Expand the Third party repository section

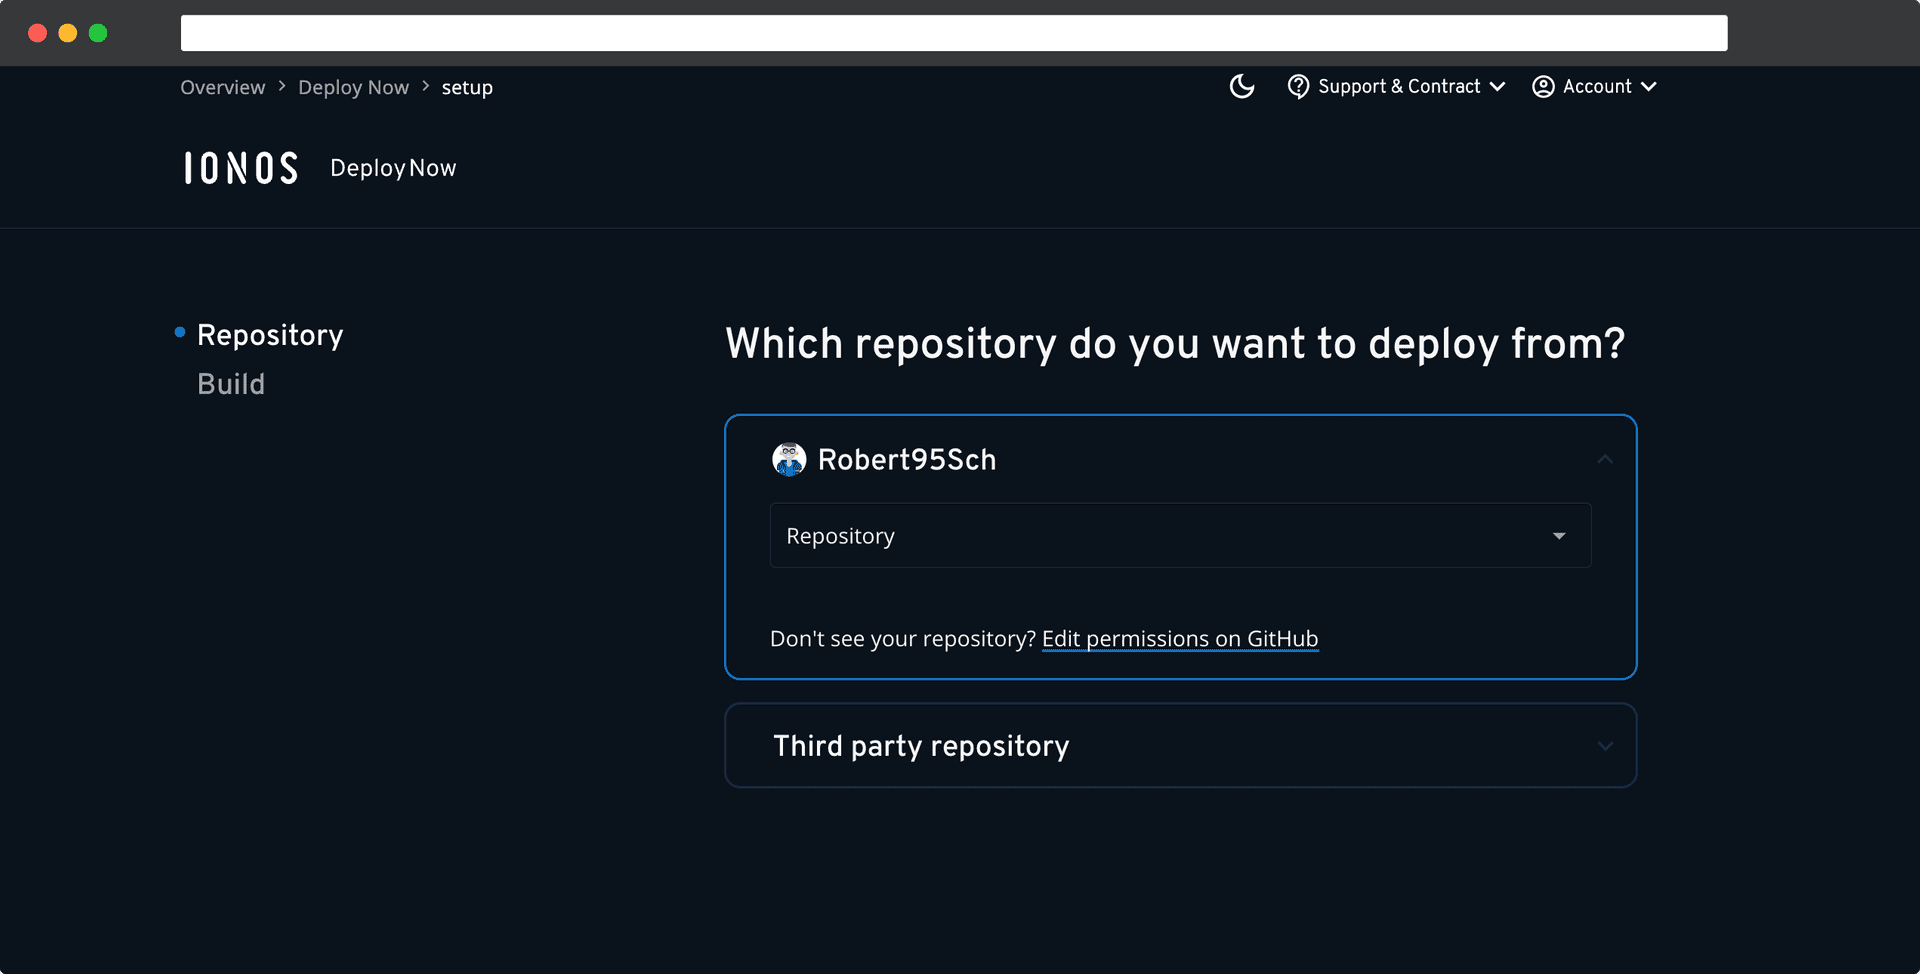[1605, 746]
